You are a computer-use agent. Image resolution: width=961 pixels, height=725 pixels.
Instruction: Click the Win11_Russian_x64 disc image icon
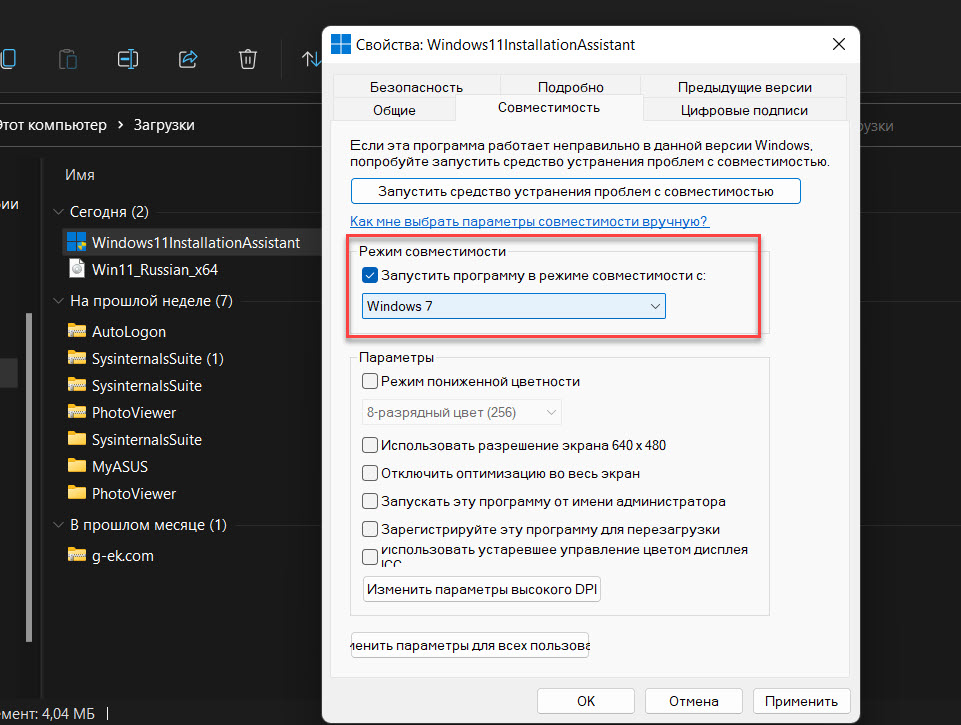point(77,269)
